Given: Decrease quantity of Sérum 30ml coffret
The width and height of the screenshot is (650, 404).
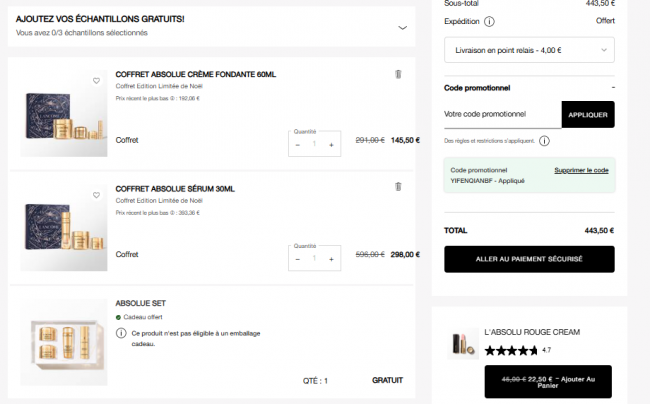Looking at the screenshot, I should [x=298, y=259].
